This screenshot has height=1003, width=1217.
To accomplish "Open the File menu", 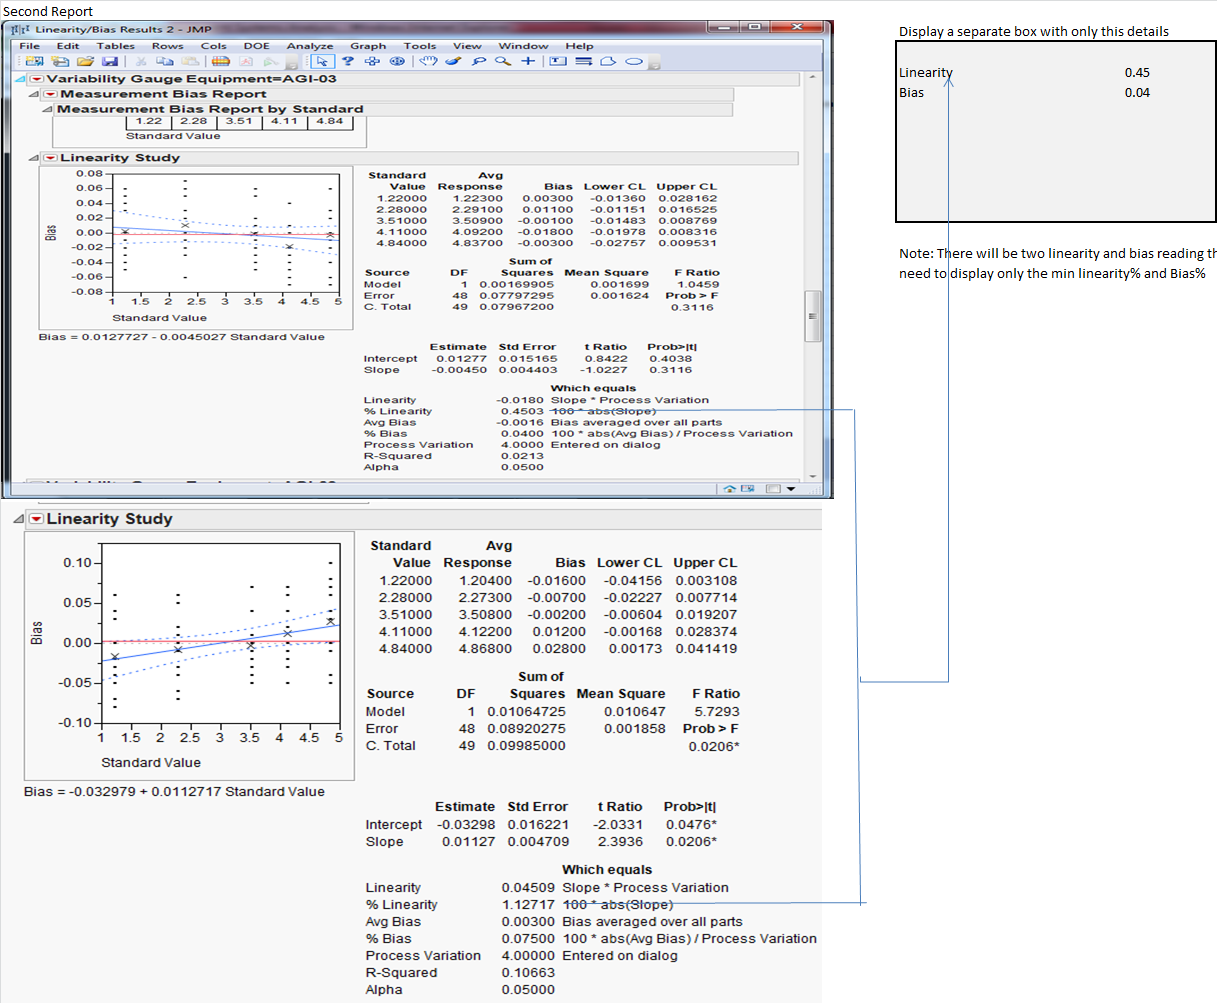I will (30, 46).
